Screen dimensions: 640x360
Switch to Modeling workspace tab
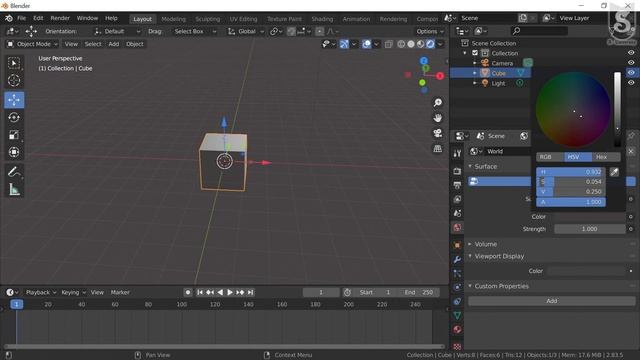click(173, 19)
